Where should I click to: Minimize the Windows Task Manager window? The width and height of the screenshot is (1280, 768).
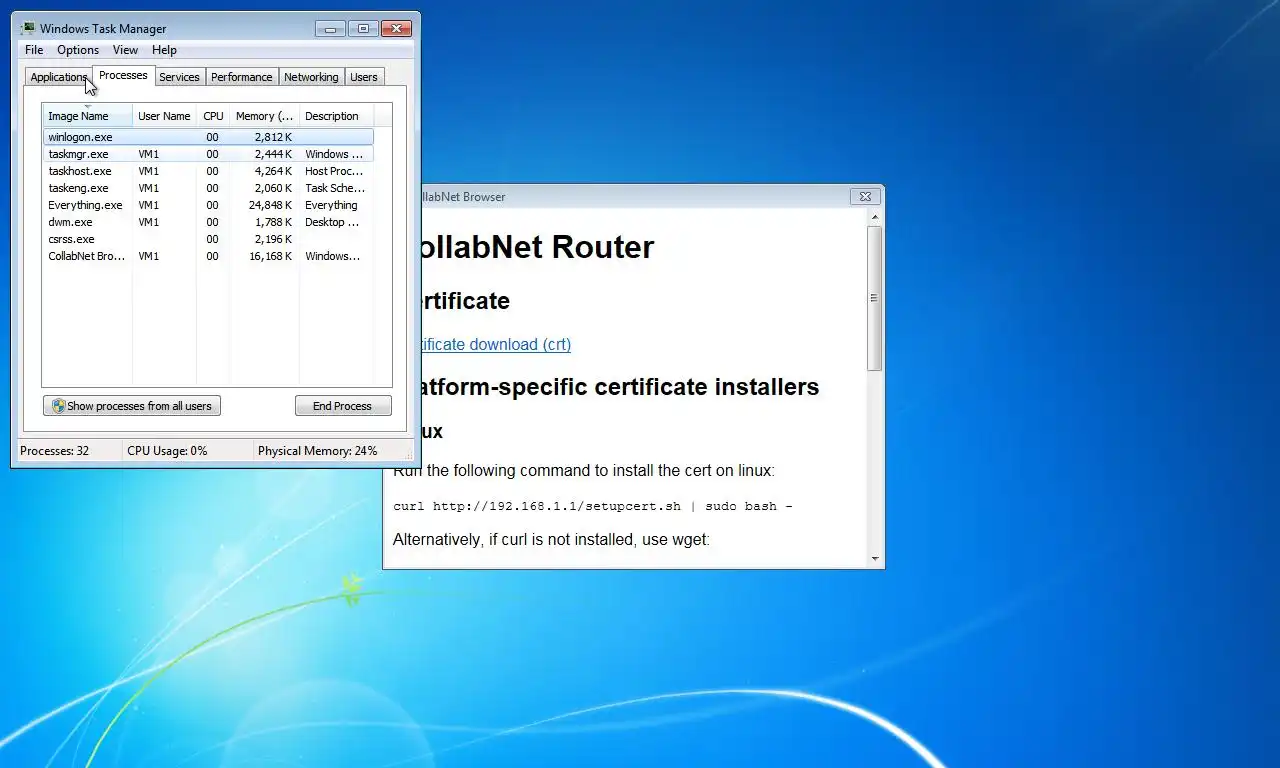[330, 29]
